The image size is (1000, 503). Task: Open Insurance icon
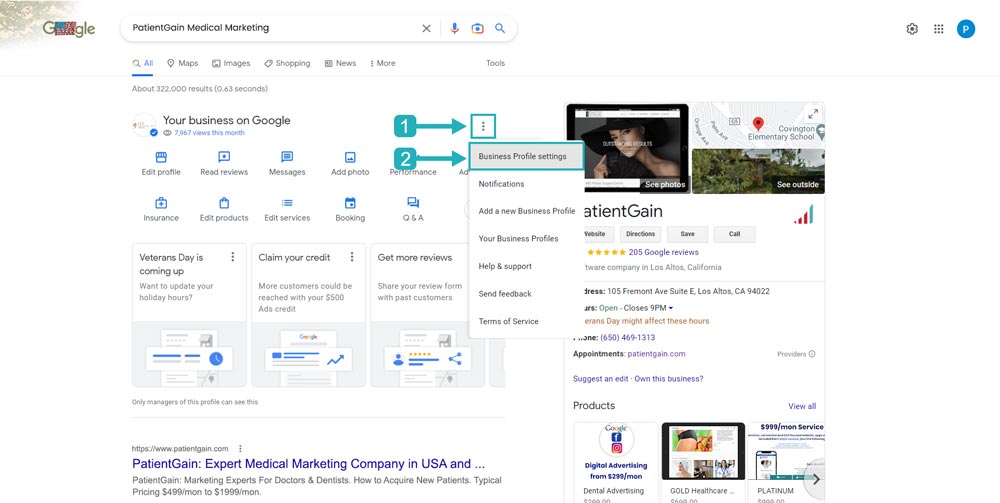coord(161,203)
